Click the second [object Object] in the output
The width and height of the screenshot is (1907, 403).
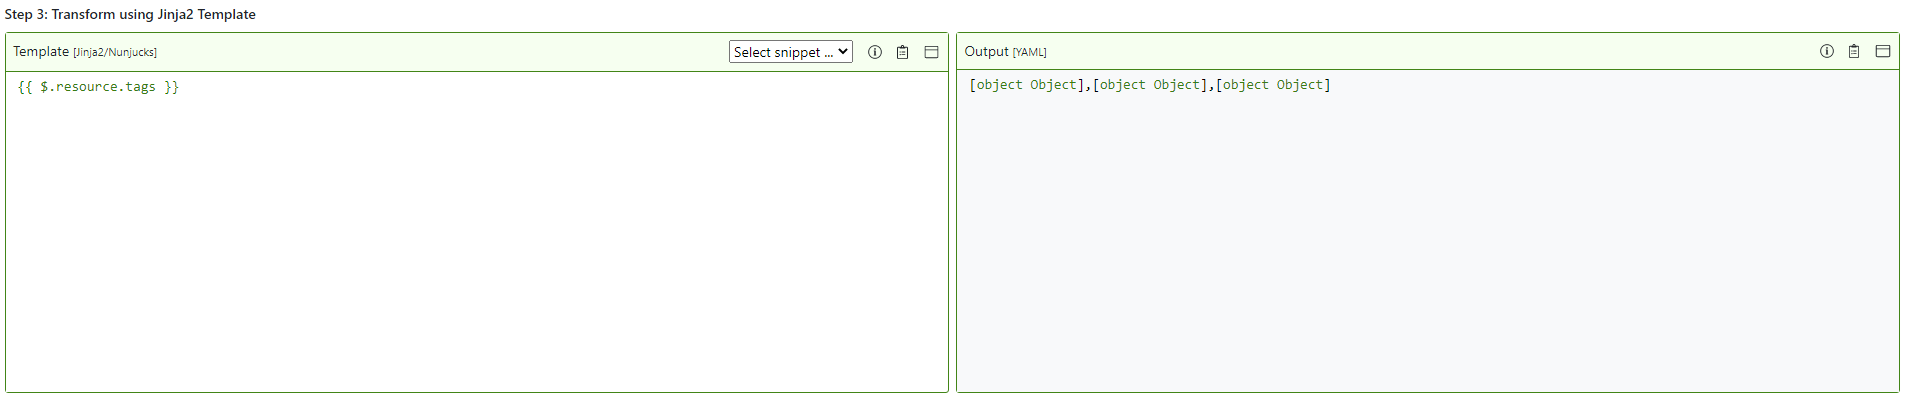[1150, 85]
